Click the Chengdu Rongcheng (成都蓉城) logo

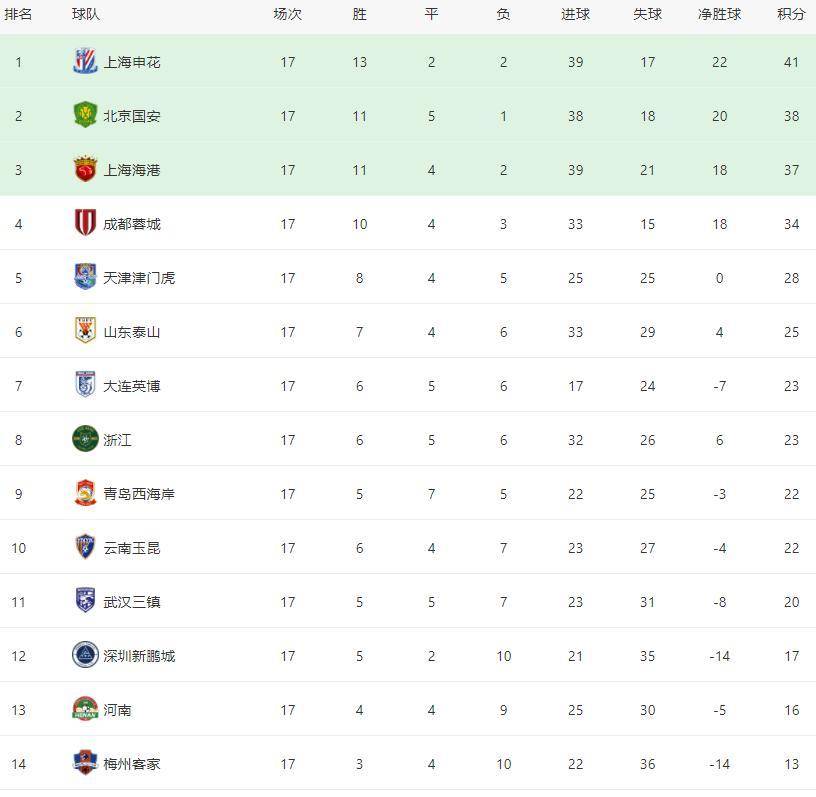(x=85, y=224)
